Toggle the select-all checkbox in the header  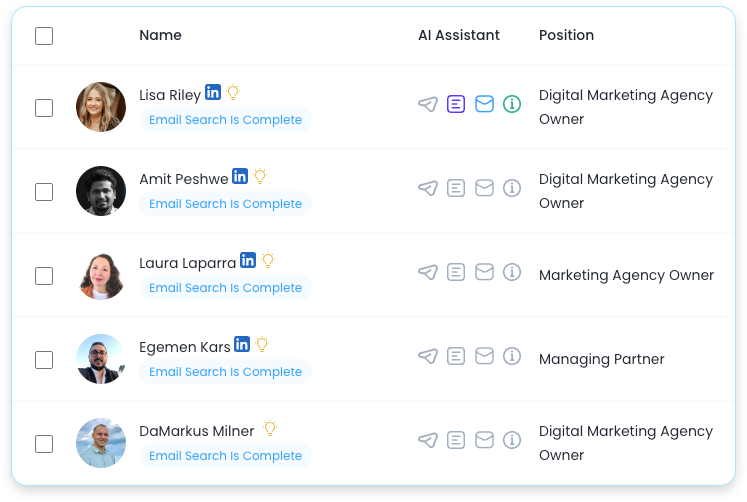pos(44,36)
